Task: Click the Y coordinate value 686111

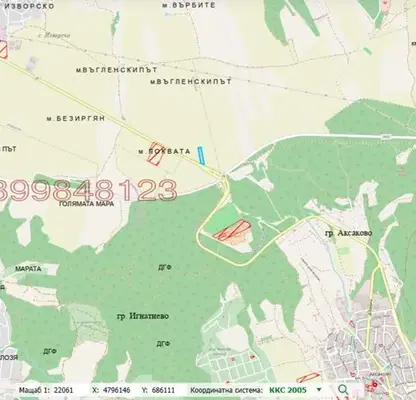Action: pyautogui.click(x=163, y=390)
